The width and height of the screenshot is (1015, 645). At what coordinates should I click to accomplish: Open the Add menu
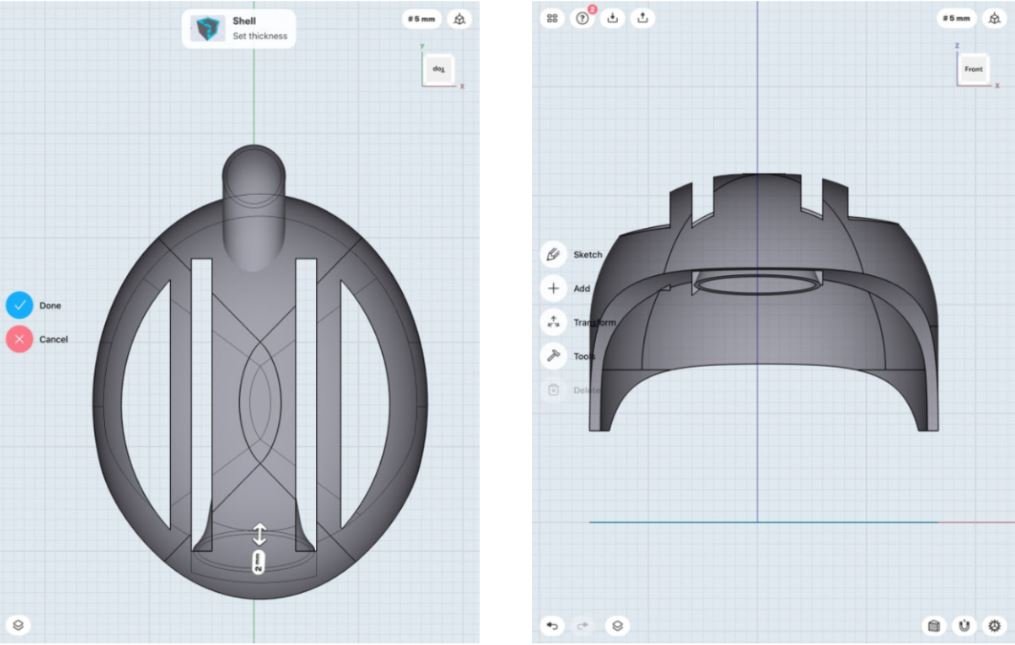[x=553, y=288]
